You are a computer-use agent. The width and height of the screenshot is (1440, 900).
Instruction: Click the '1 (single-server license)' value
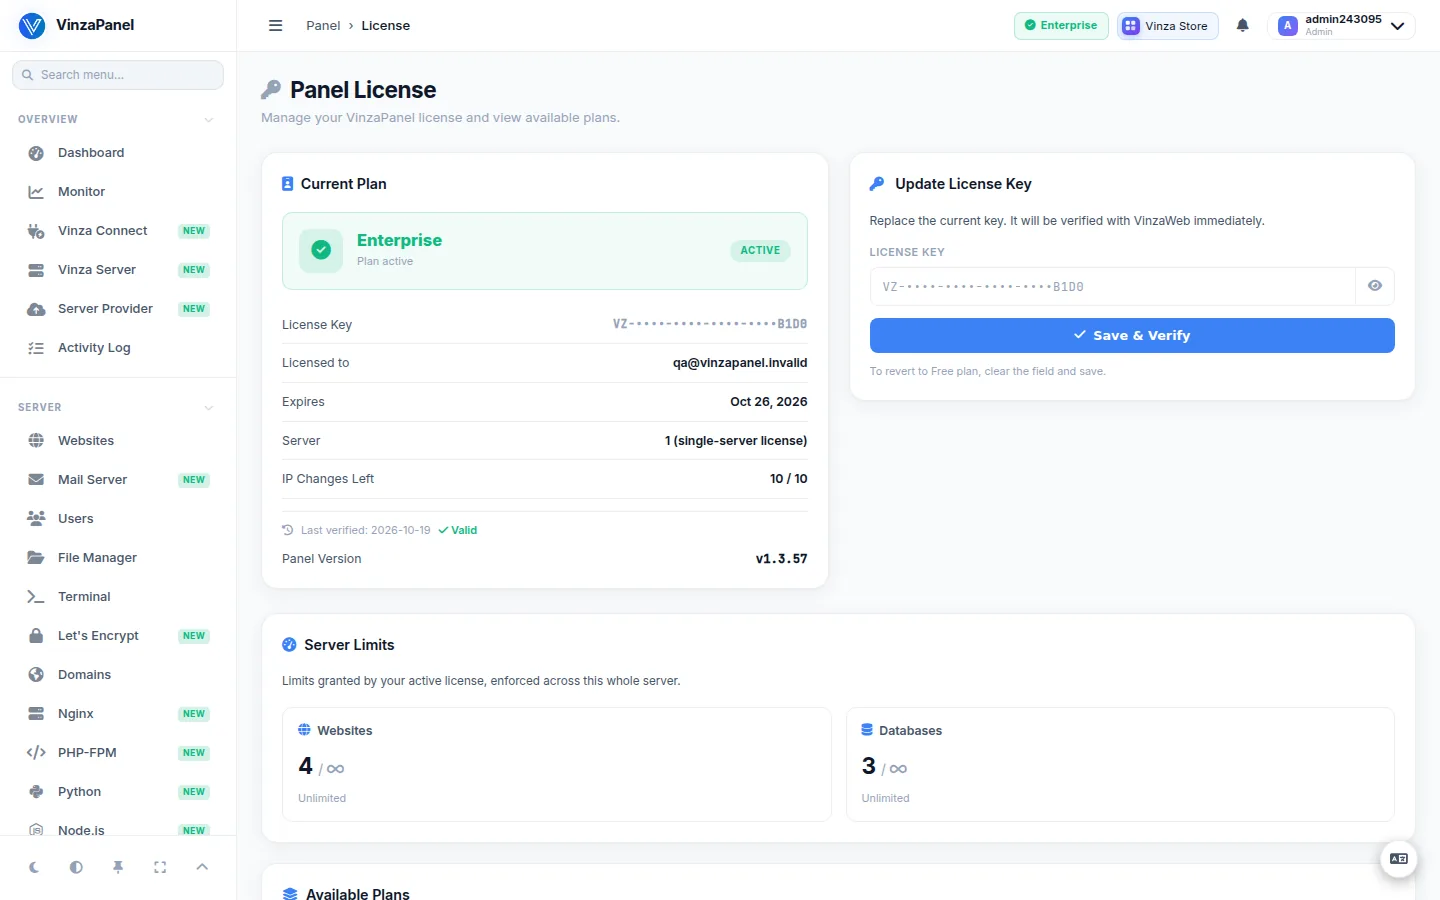click(736, 441)
